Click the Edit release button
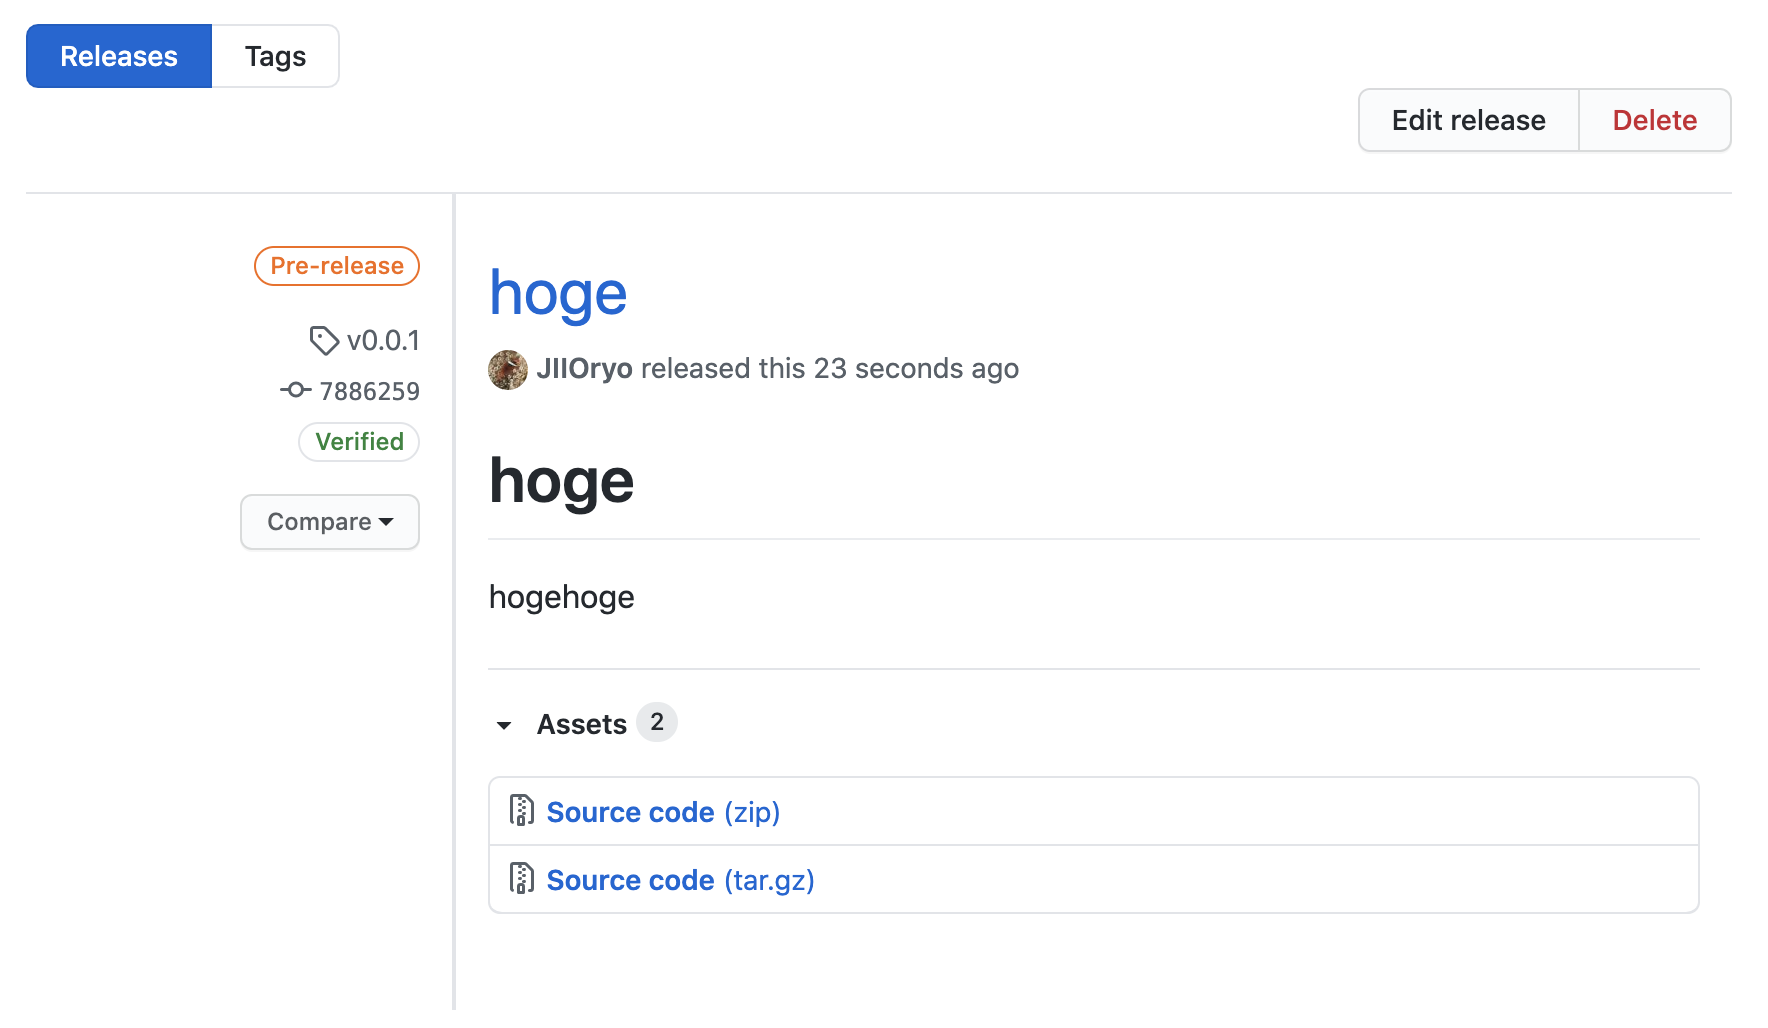Screen dimensions: 1768x1028 click(x=1468, y=120)
